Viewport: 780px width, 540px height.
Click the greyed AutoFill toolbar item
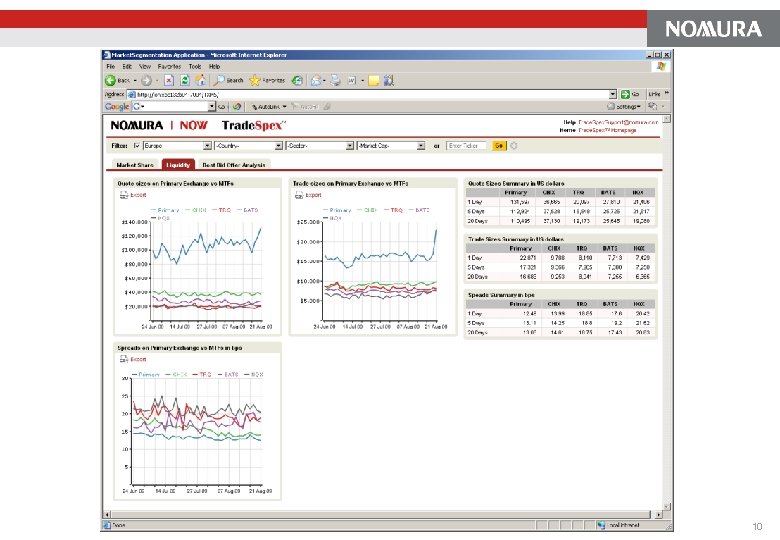click(x=304, y=106)
